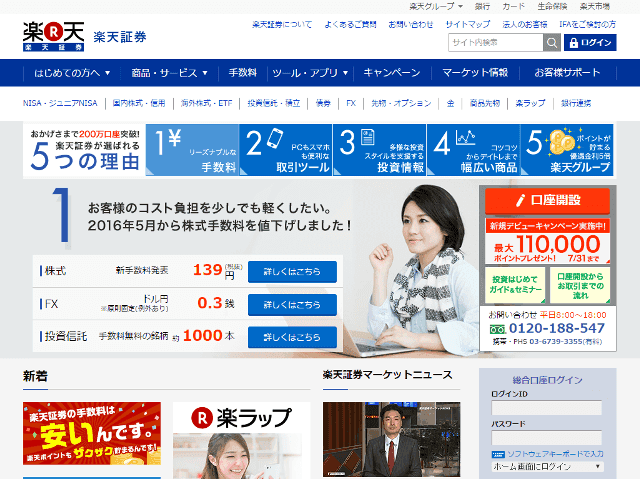
Task: Click the ログインID input field
Action: point(547,408)
